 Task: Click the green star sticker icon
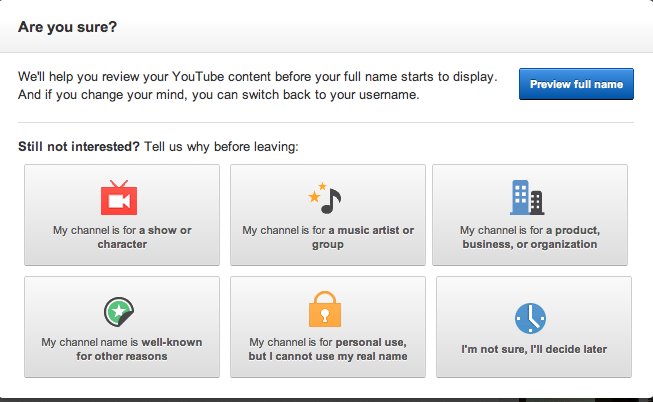point(119,312)
